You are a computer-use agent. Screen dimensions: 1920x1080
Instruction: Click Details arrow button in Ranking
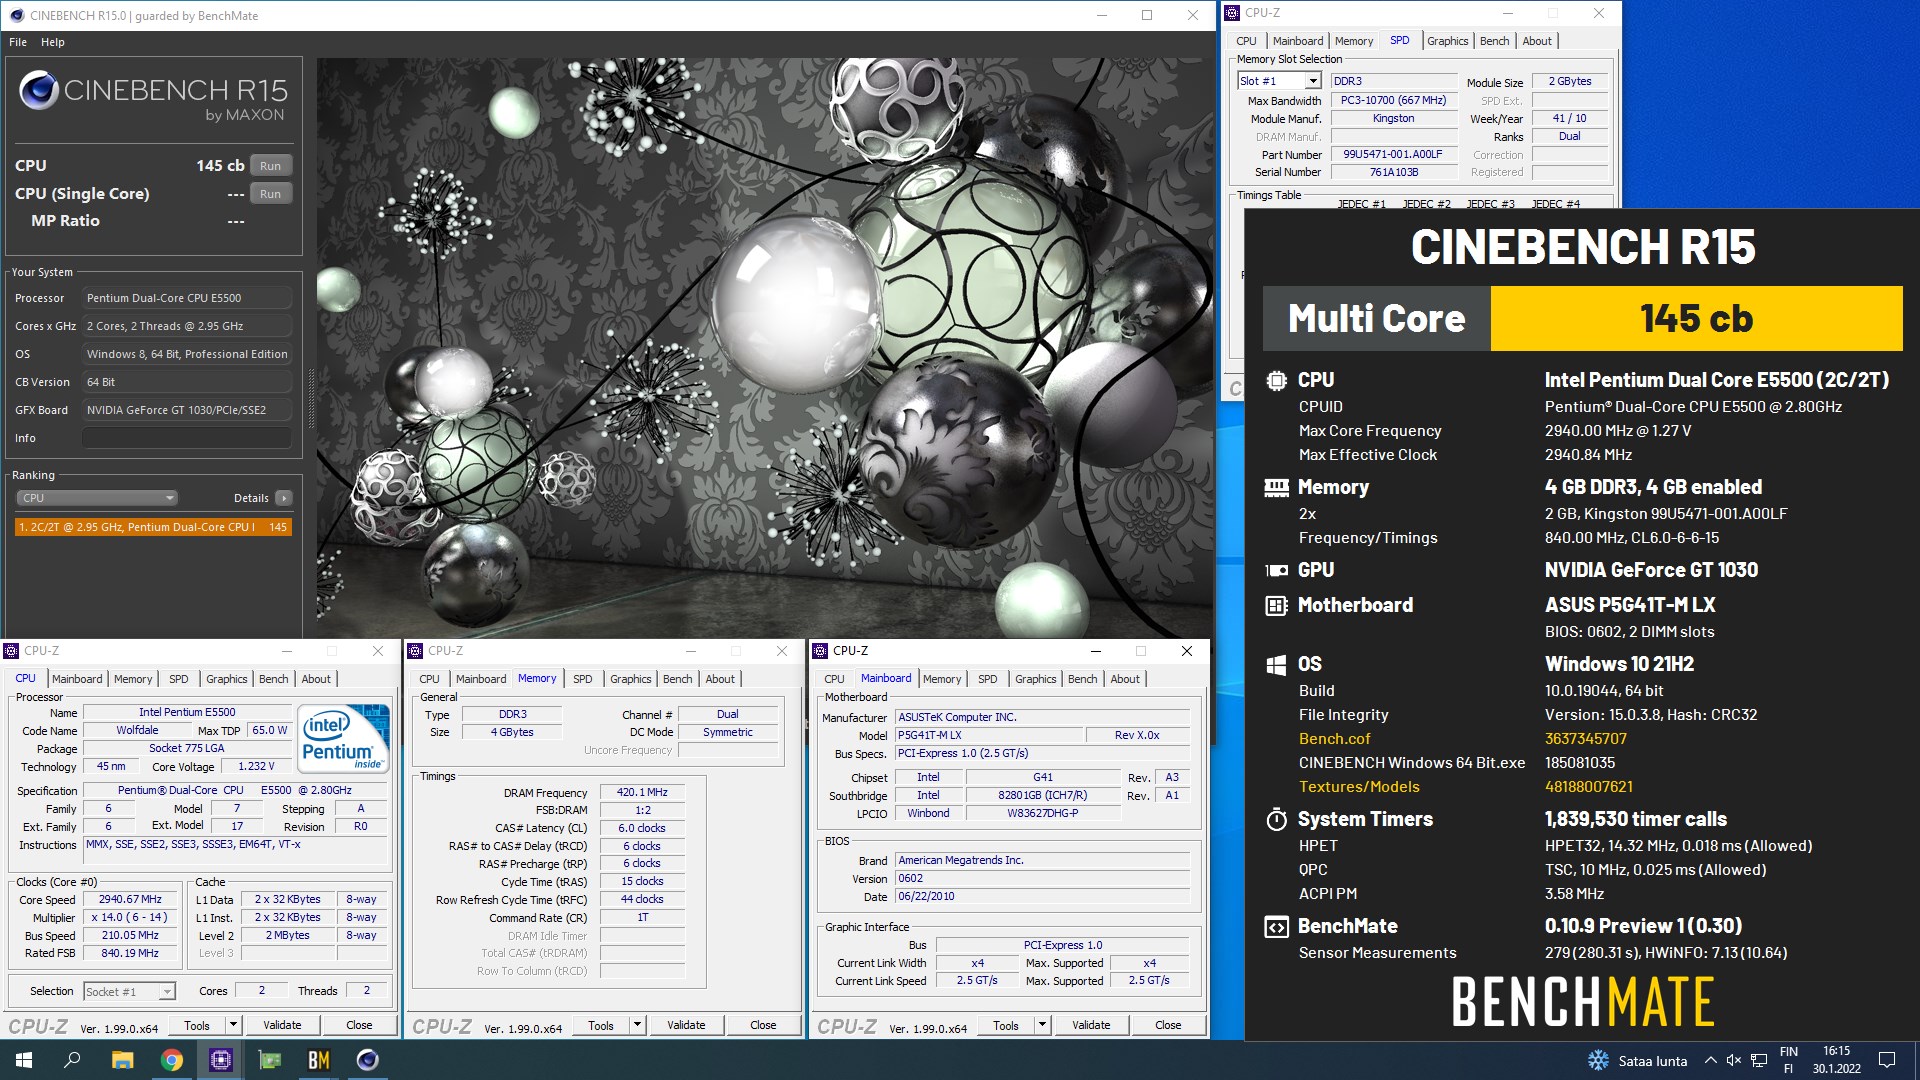284,498
